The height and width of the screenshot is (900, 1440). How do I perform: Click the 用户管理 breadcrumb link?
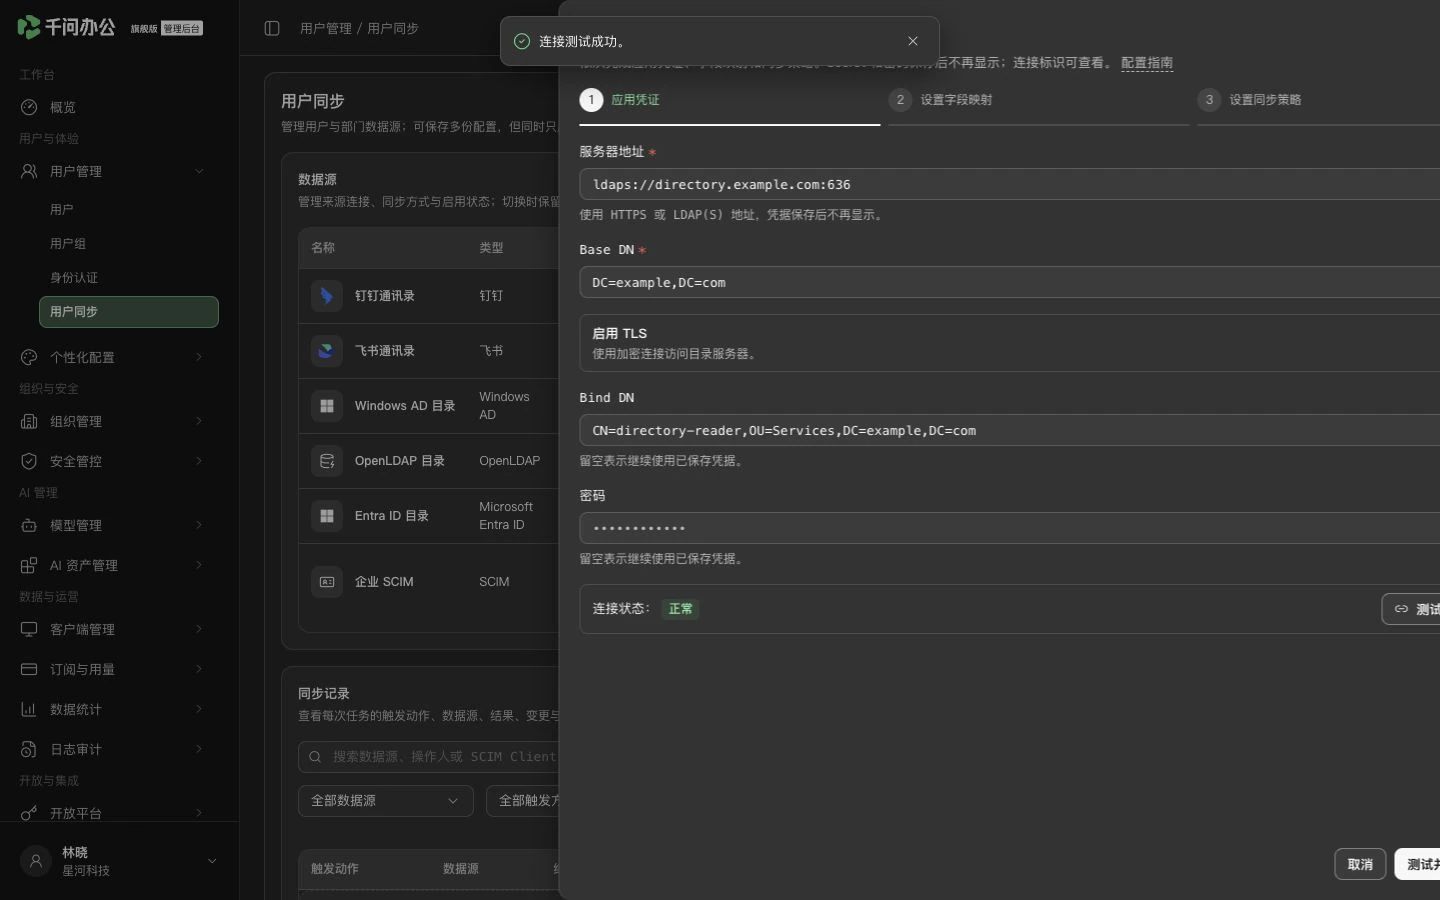point(326,28)
